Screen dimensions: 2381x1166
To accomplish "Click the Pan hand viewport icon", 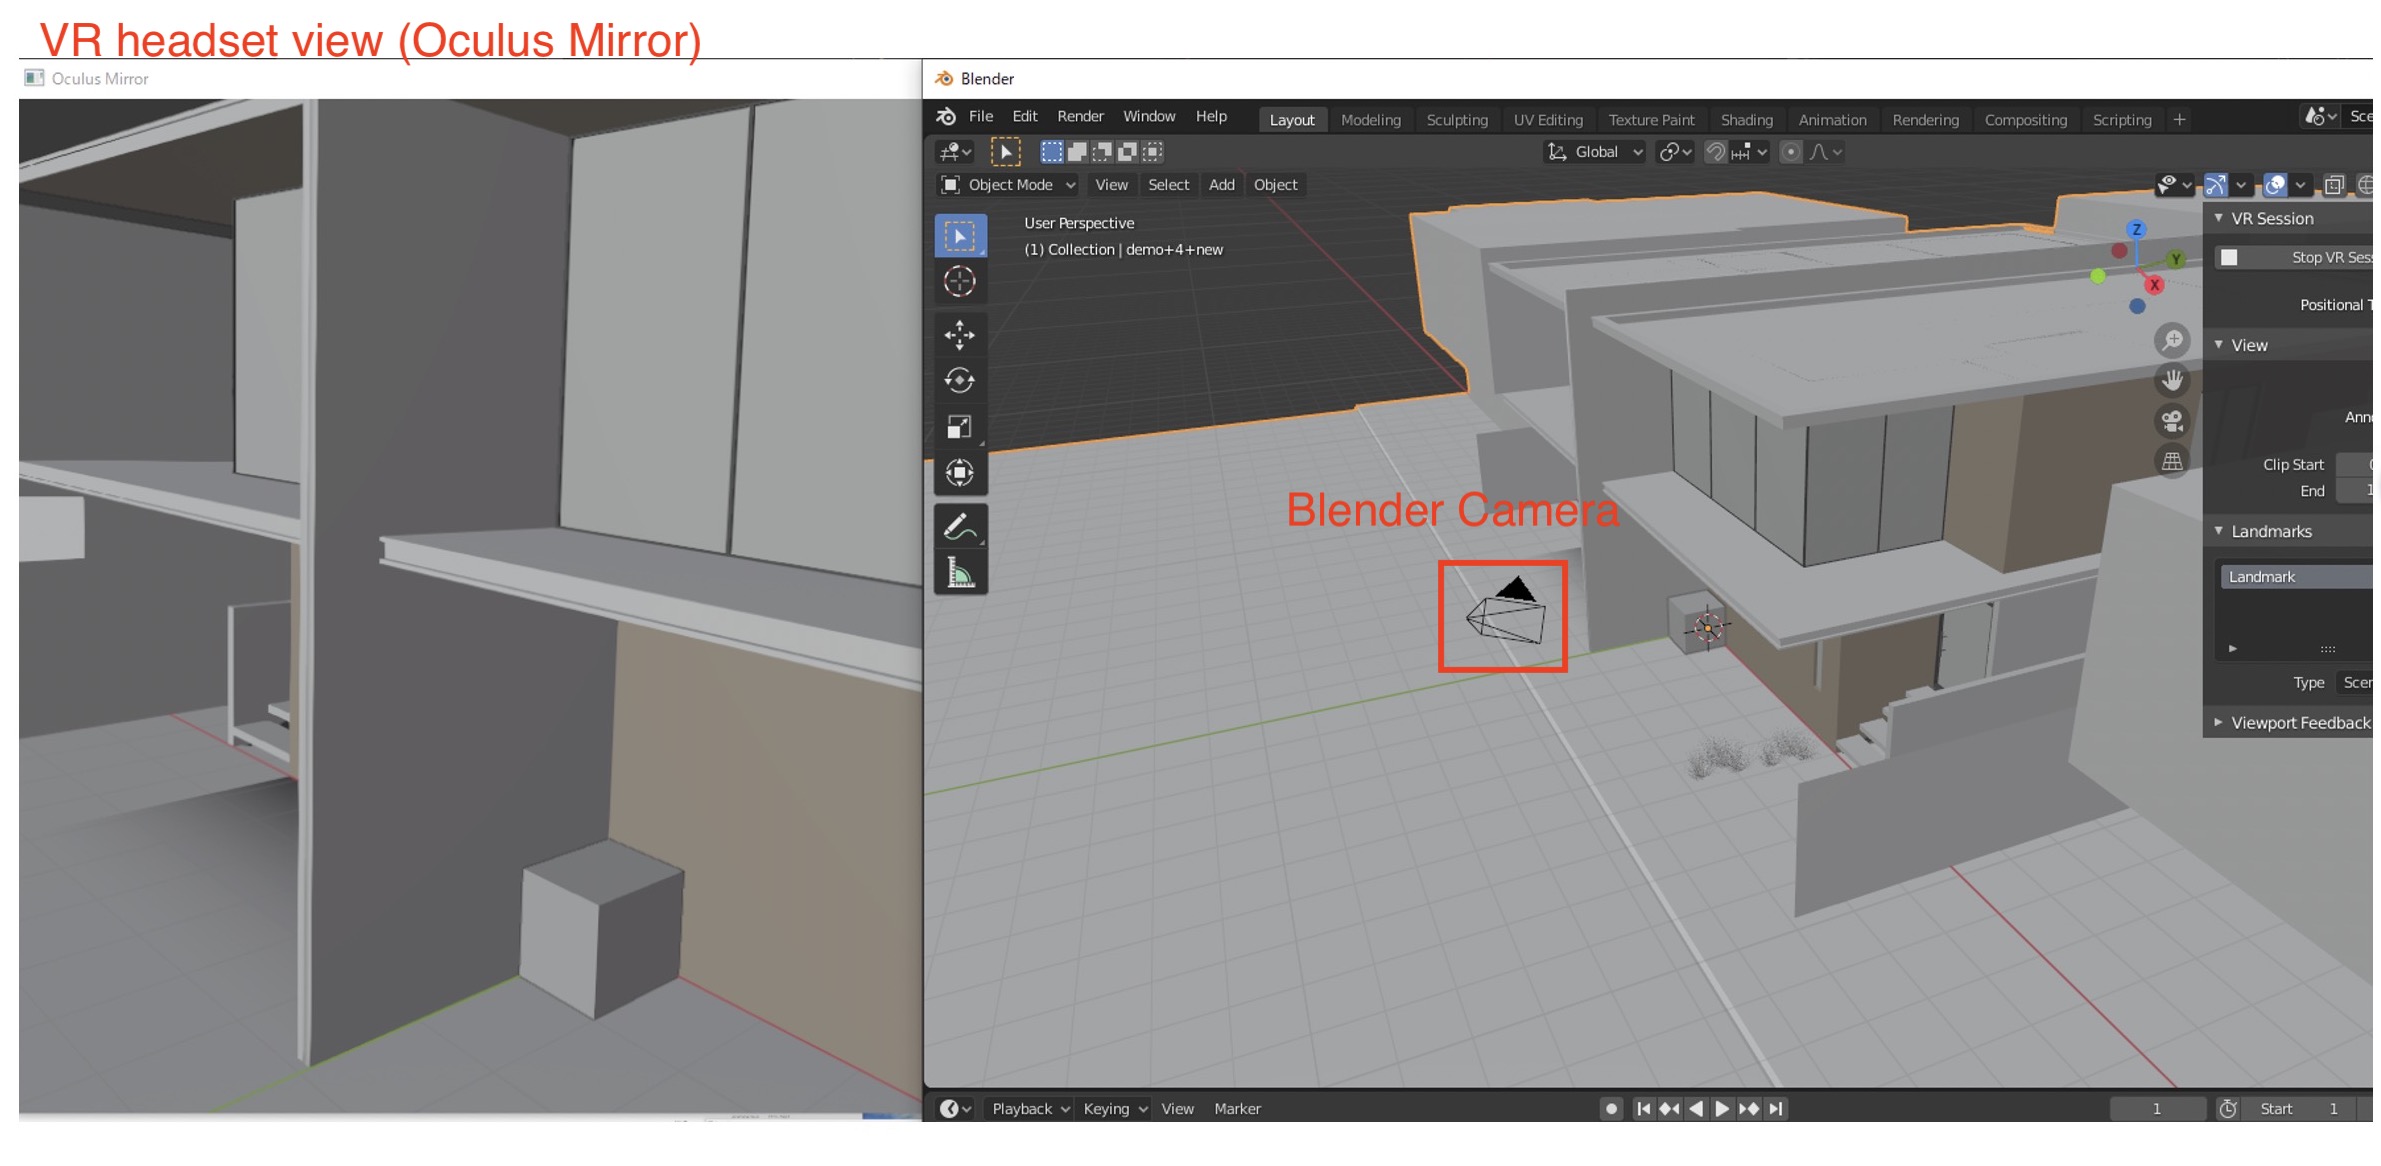I will click(x=2172, y=381).
